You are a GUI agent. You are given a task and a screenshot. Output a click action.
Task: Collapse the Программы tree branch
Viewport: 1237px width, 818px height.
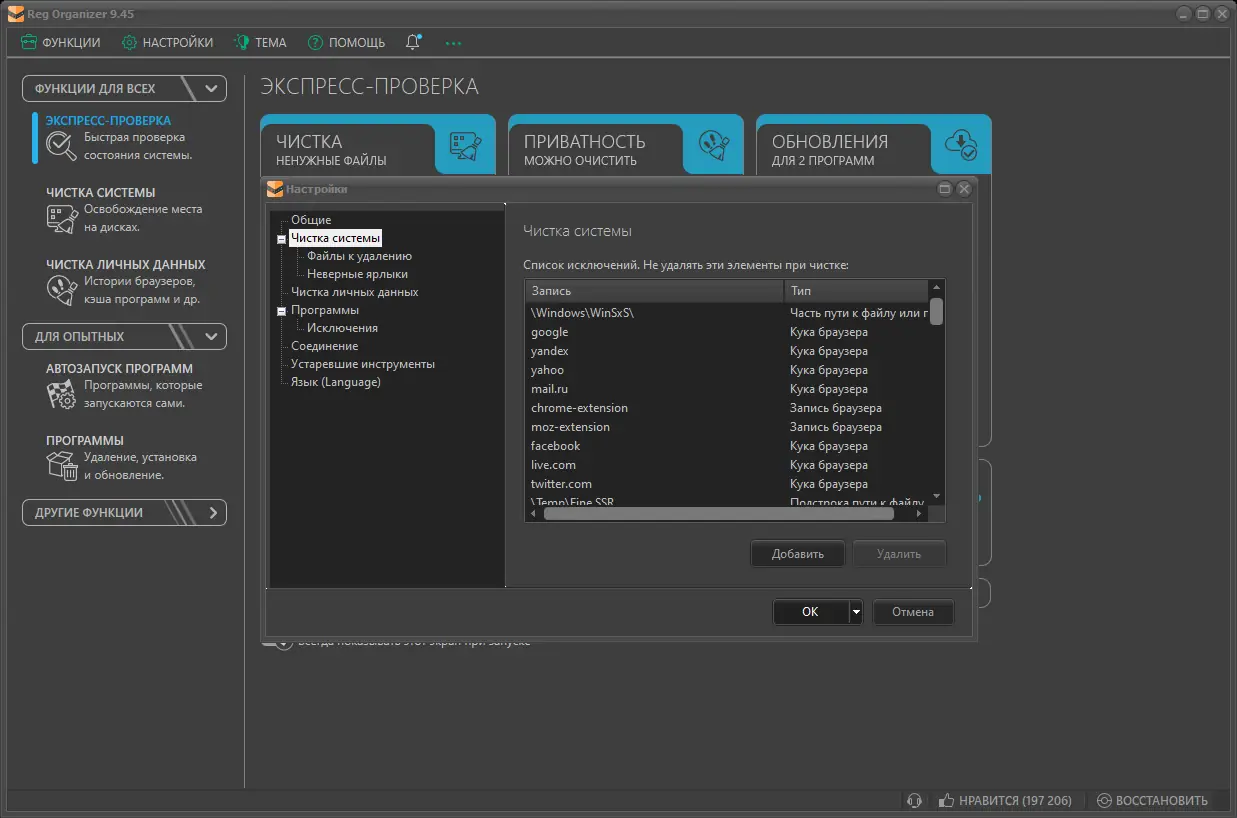click(x=281, y=309)
